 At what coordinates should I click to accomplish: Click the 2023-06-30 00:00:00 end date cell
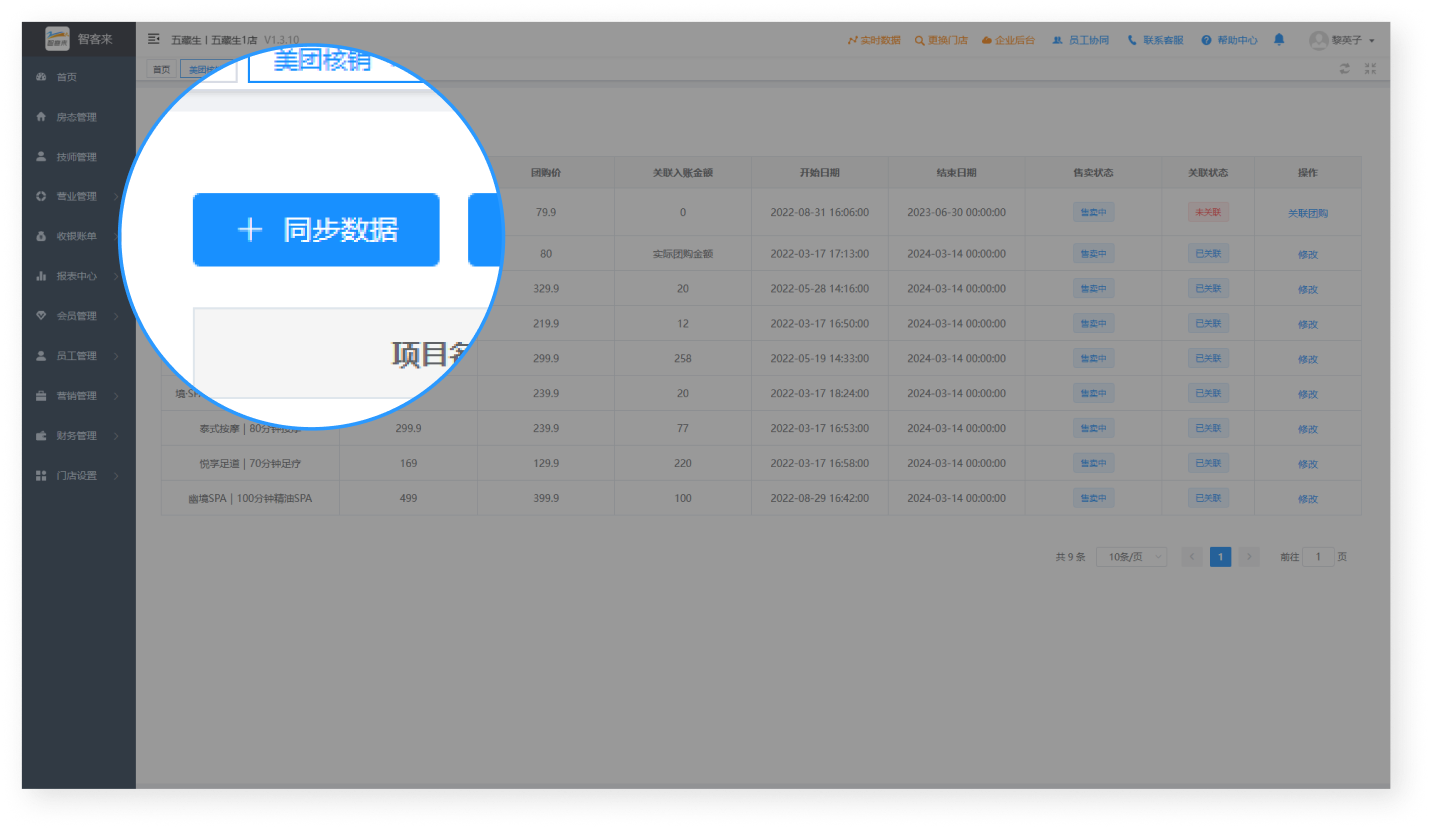[x=957, y=212]
